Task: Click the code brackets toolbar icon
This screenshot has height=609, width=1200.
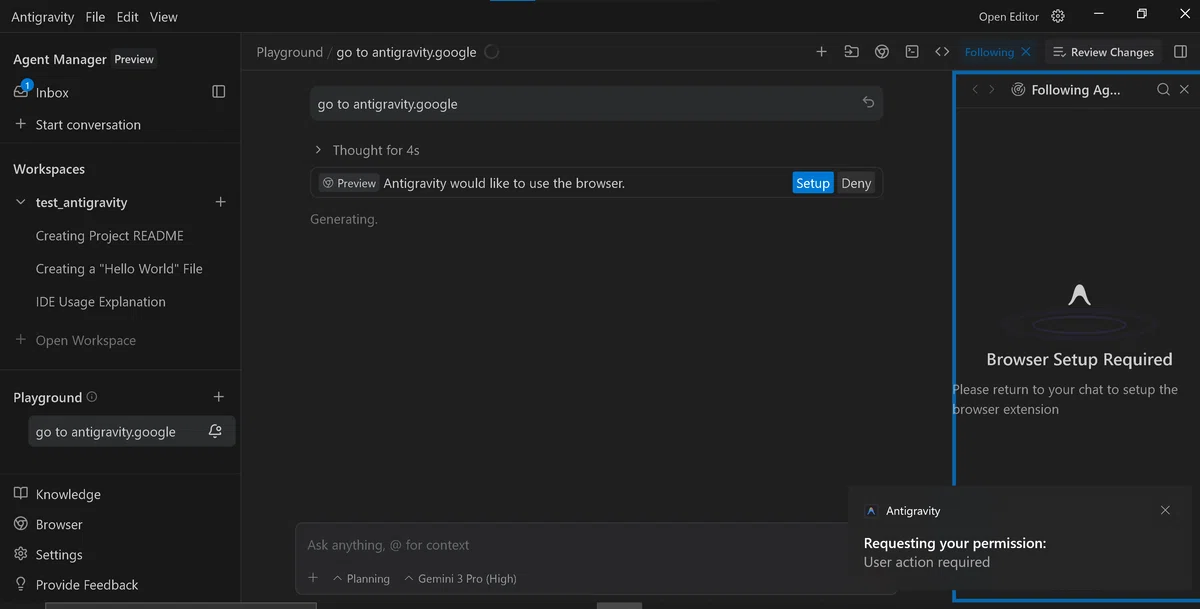Action: (942, 52)
